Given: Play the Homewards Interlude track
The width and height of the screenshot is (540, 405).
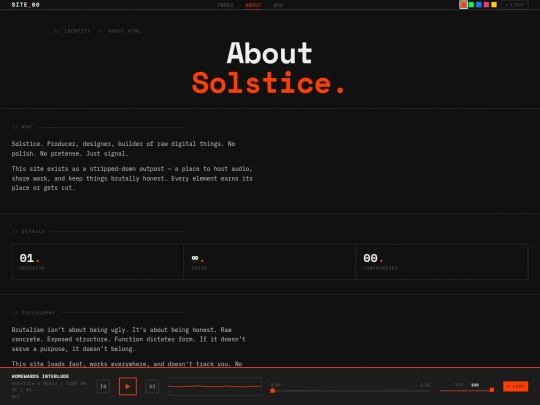Looking at the screenshot, I should point(128,386).
